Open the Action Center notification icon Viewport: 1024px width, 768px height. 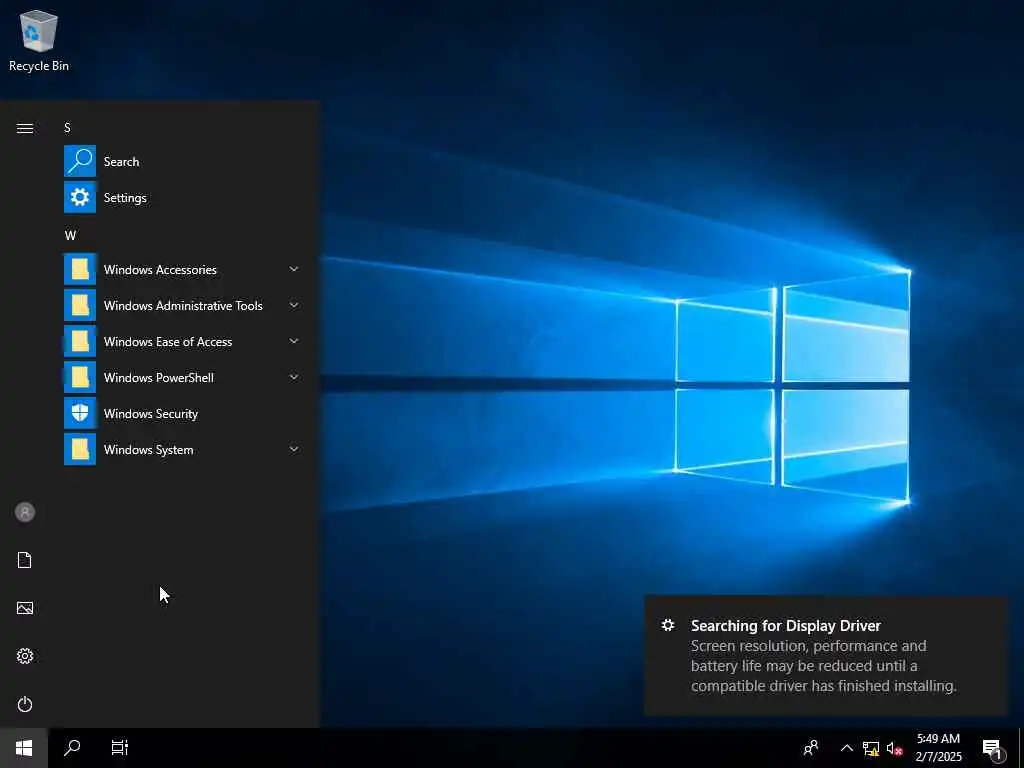point(993,748)
